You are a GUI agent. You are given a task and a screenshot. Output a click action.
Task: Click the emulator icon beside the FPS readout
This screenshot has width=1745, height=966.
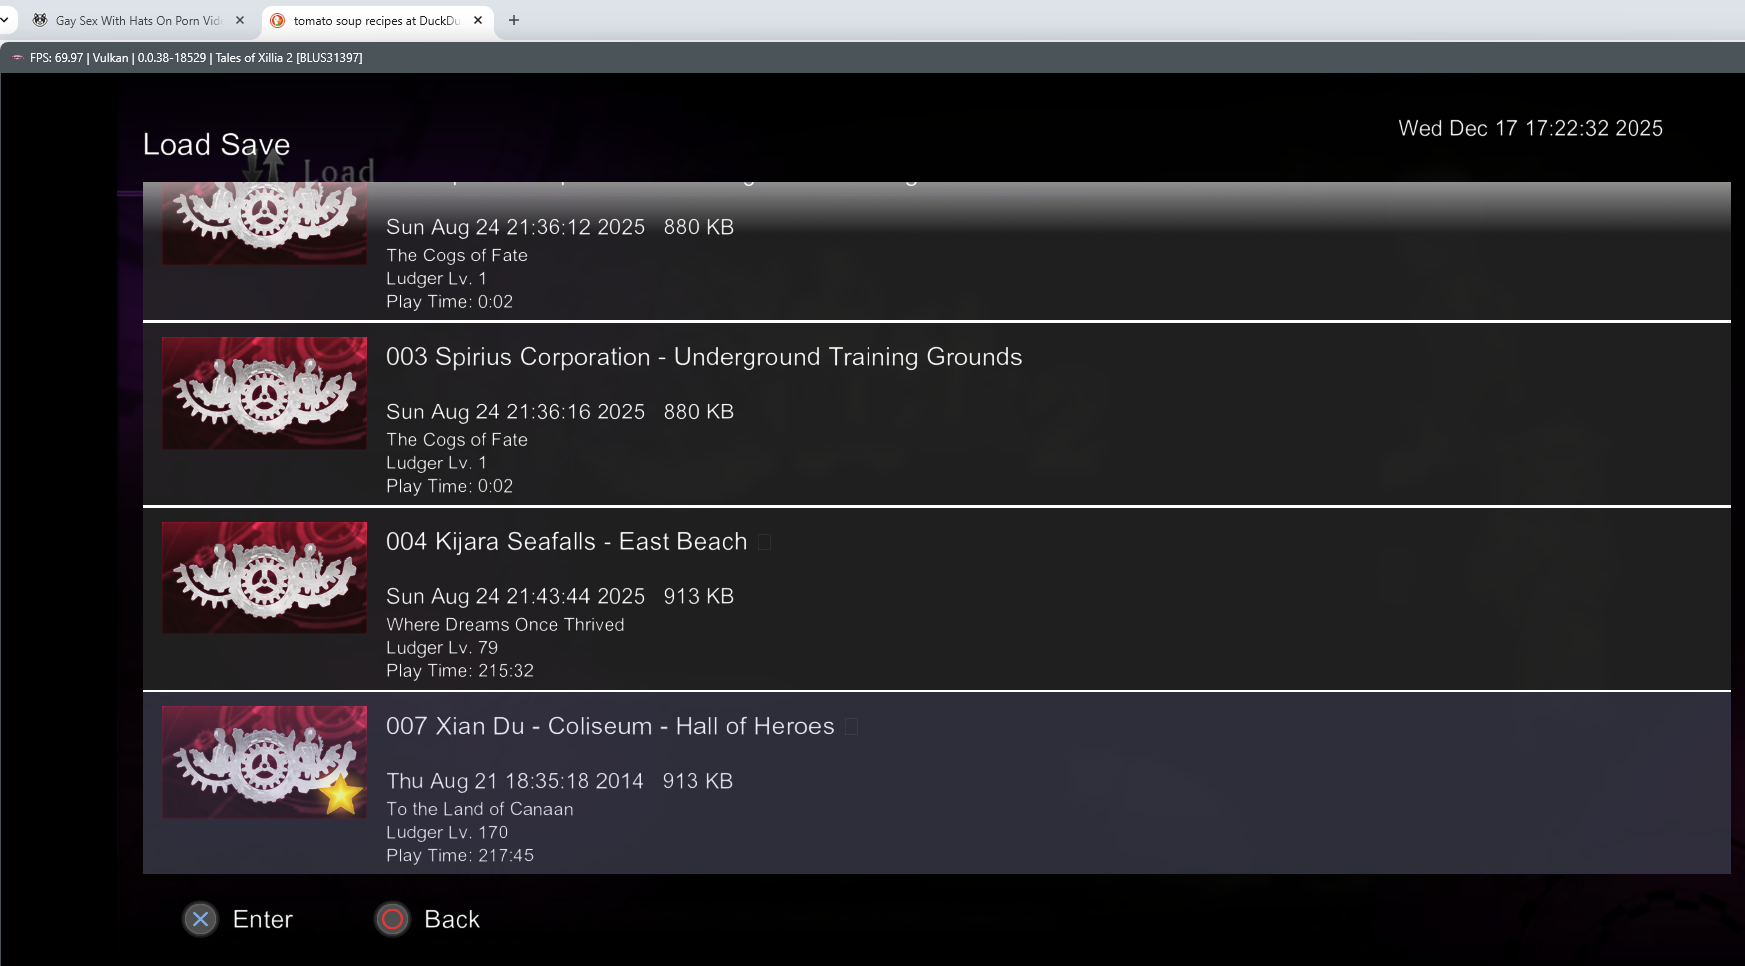pyautogui.click(x=17, y=58)
